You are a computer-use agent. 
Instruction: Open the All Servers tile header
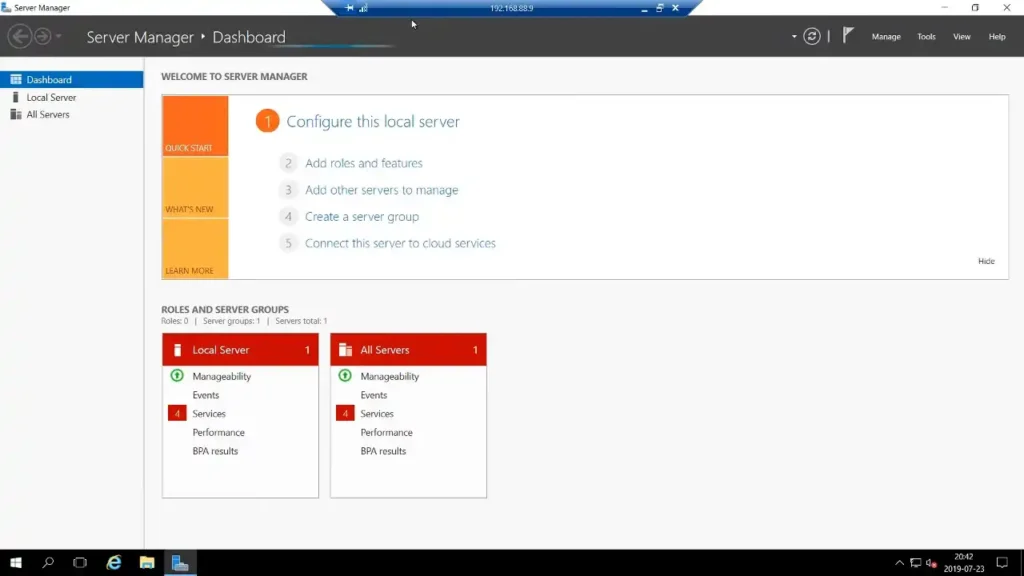tap(408, 350)
